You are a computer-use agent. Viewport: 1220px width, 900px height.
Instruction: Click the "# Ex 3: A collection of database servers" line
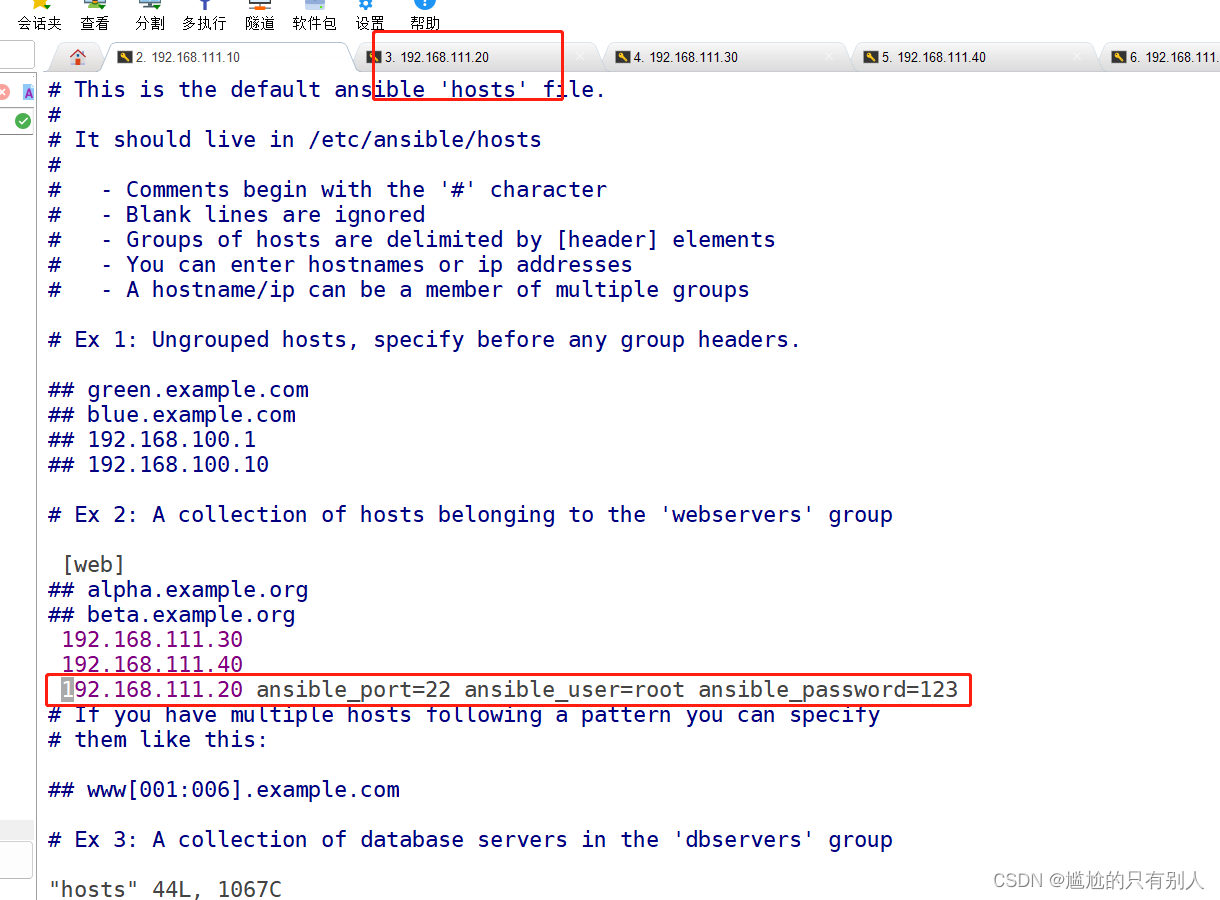[470, 840]
